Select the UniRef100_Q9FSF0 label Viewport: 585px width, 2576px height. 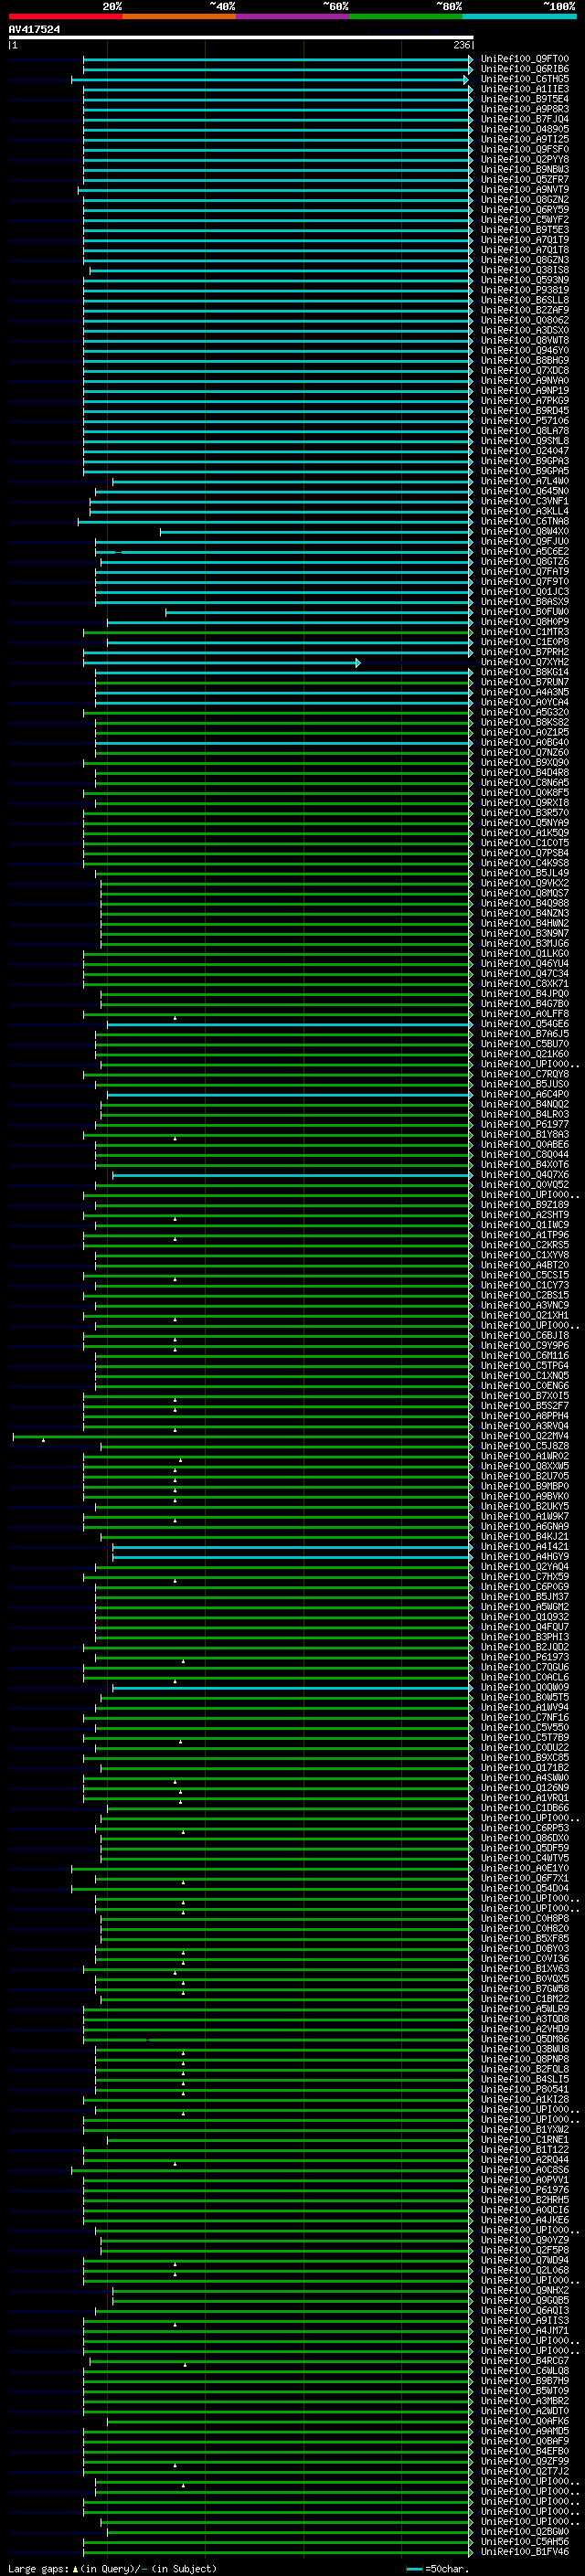point(524,149)
